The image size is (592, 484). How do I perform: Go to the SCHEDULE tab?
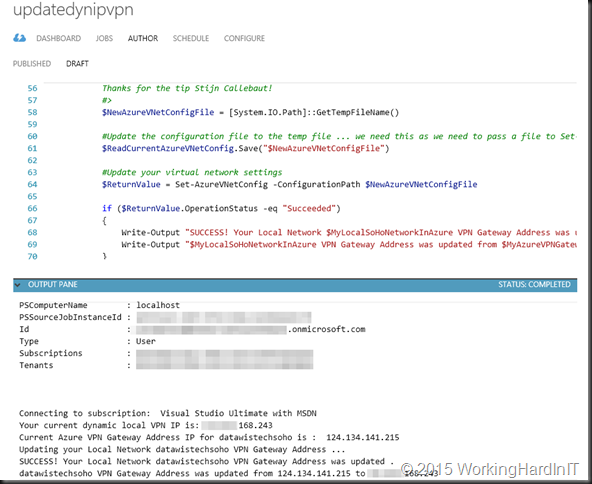point(191,39)
